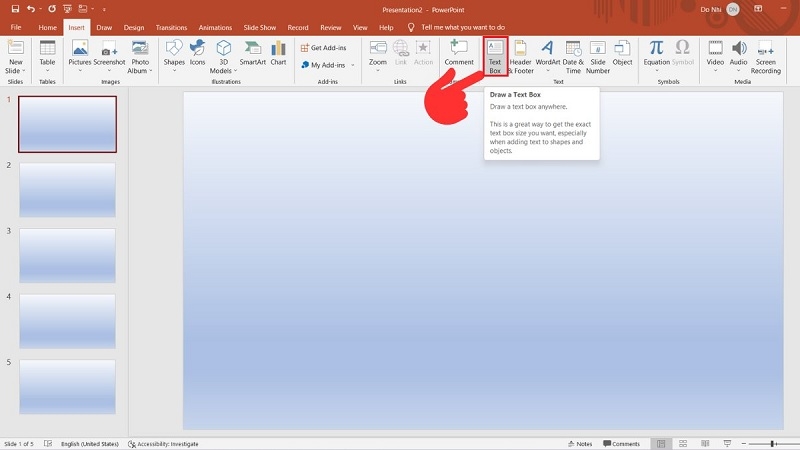Create a Photo Album
Viewport: 800px width, 450px height.
pos(140,57)
